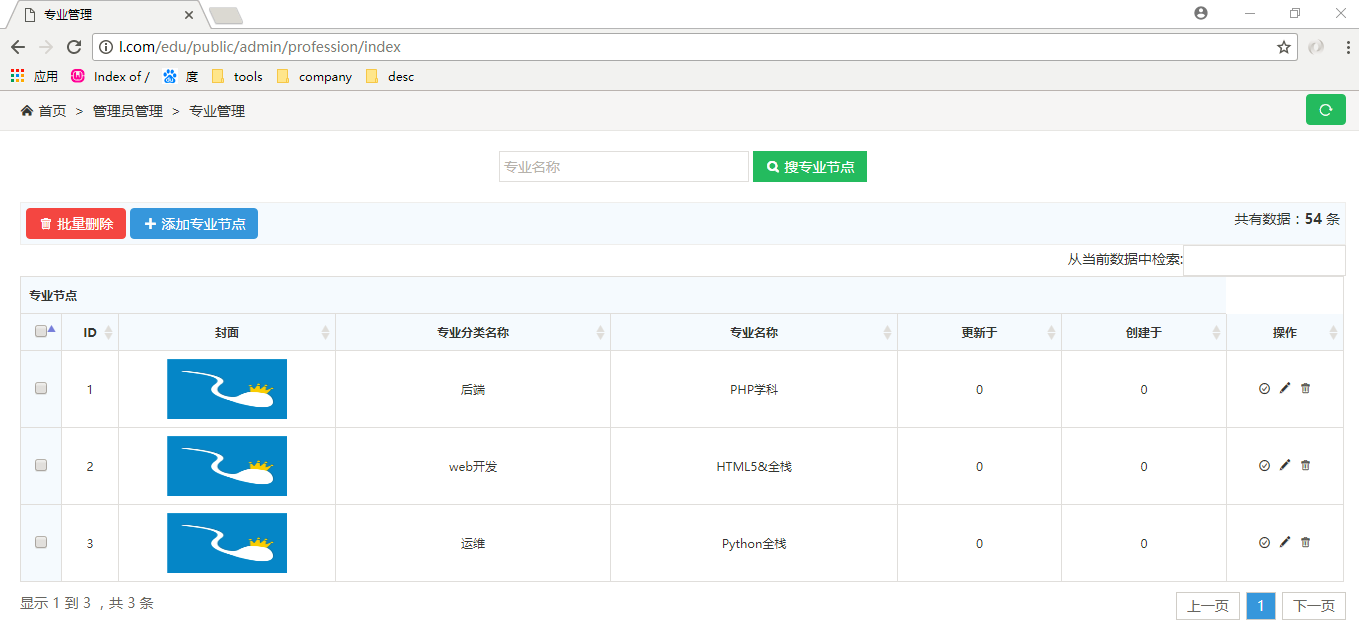Toggle the select-all checkbox in table header
1359x635 pixels.
[x=41, y=332]
